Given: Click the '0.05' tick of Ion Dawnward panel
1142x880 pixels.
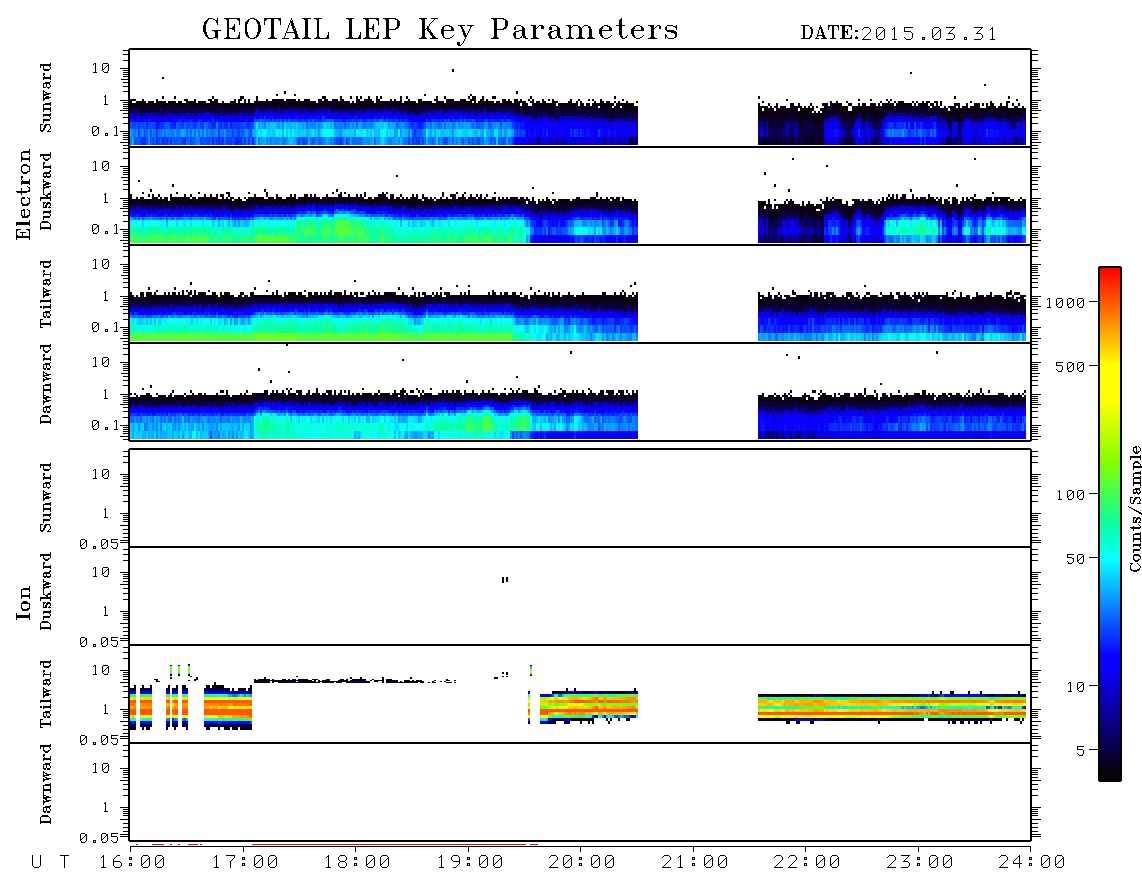Looking at the screenshot, I should (x=99, y=838).
